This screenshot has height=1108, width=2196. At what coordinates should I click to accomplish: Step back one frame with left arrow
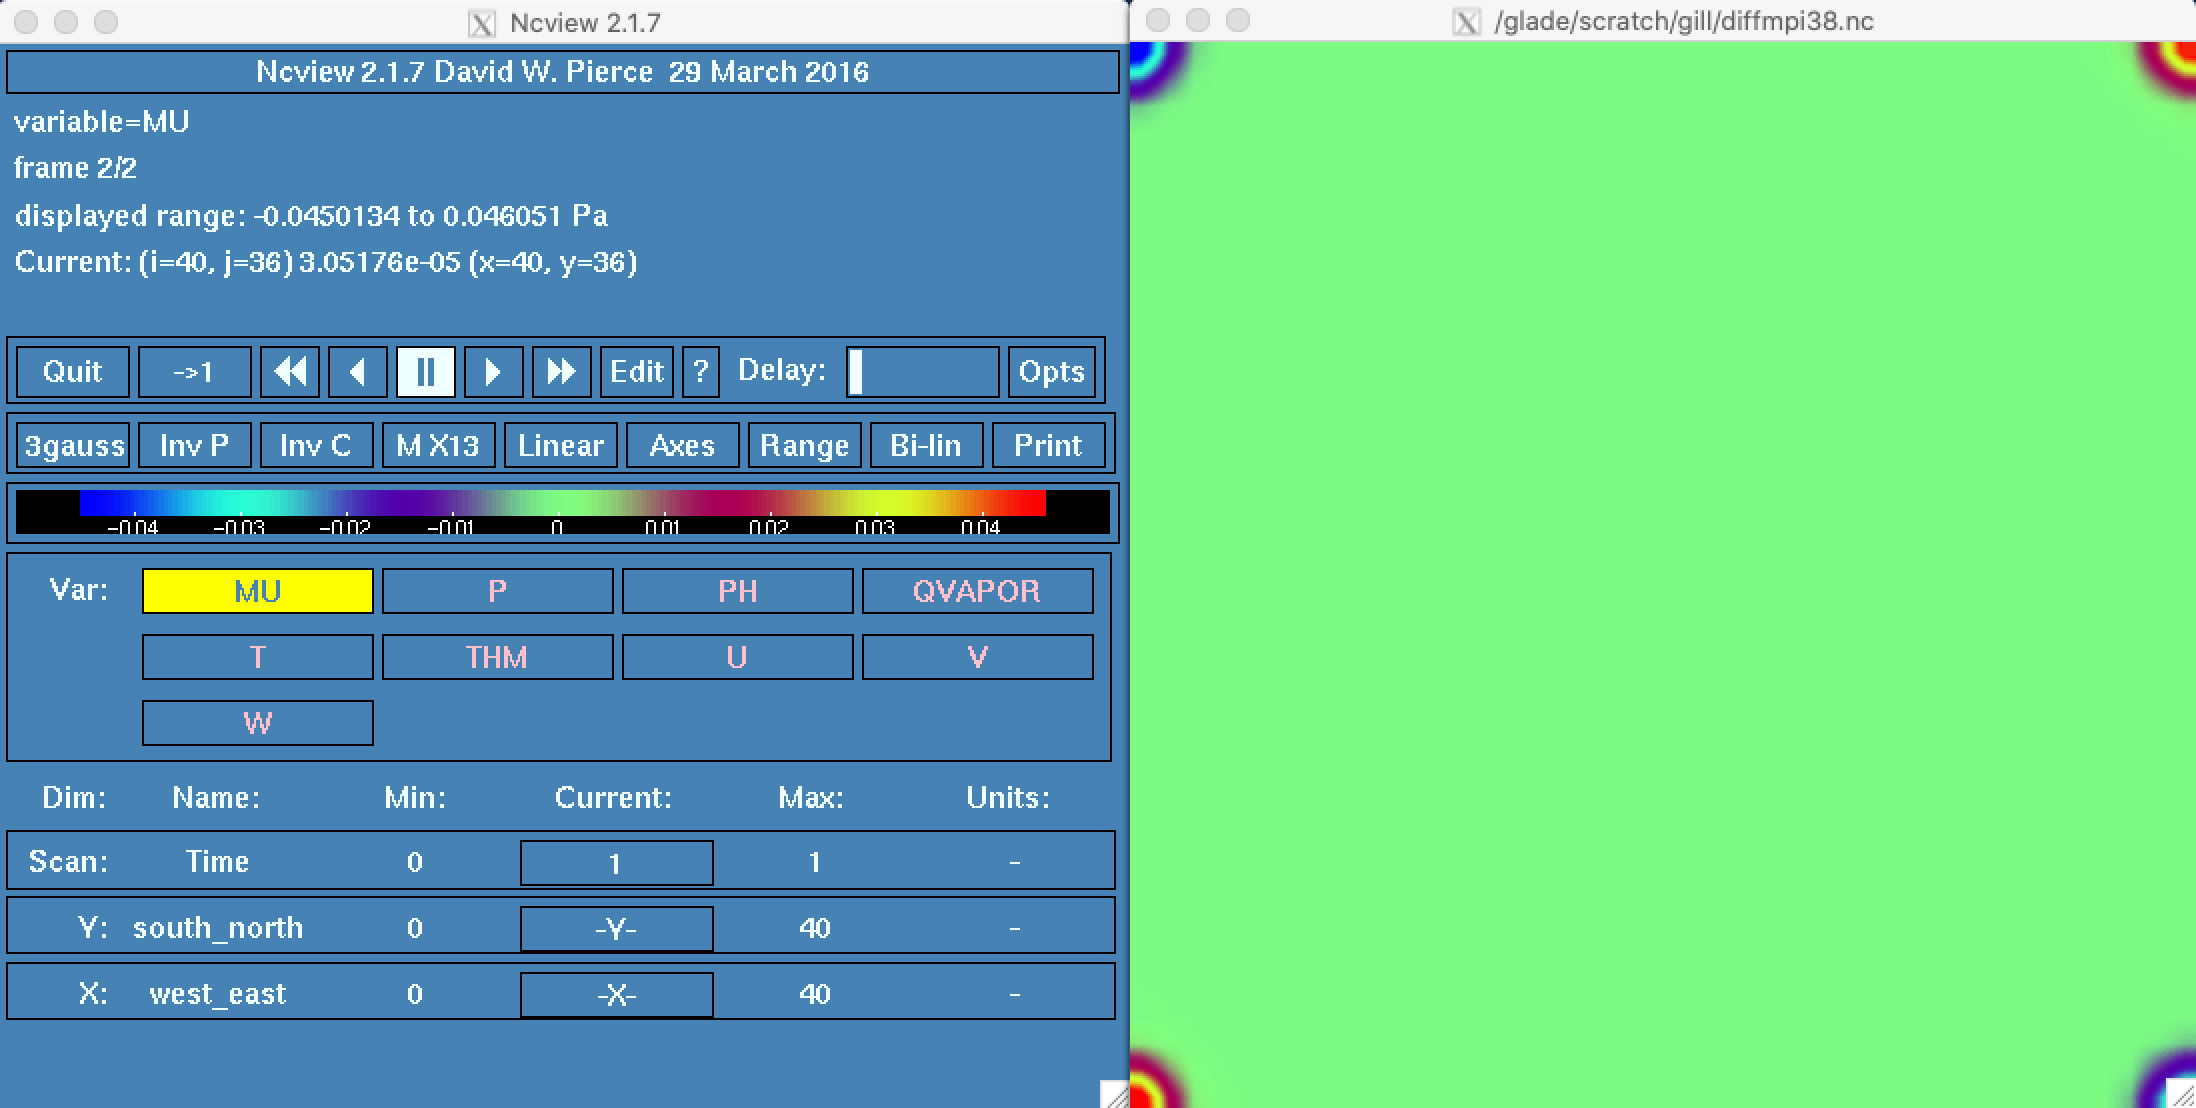click(357, 372)
